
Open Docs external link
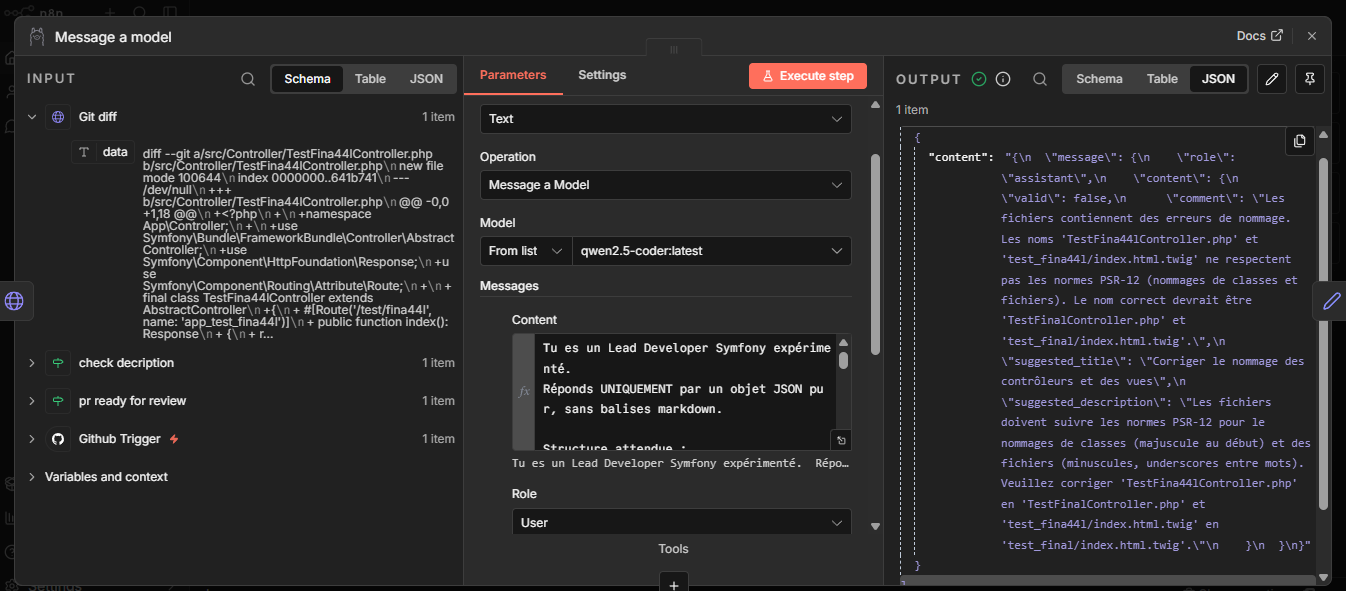pos(1259,36)
